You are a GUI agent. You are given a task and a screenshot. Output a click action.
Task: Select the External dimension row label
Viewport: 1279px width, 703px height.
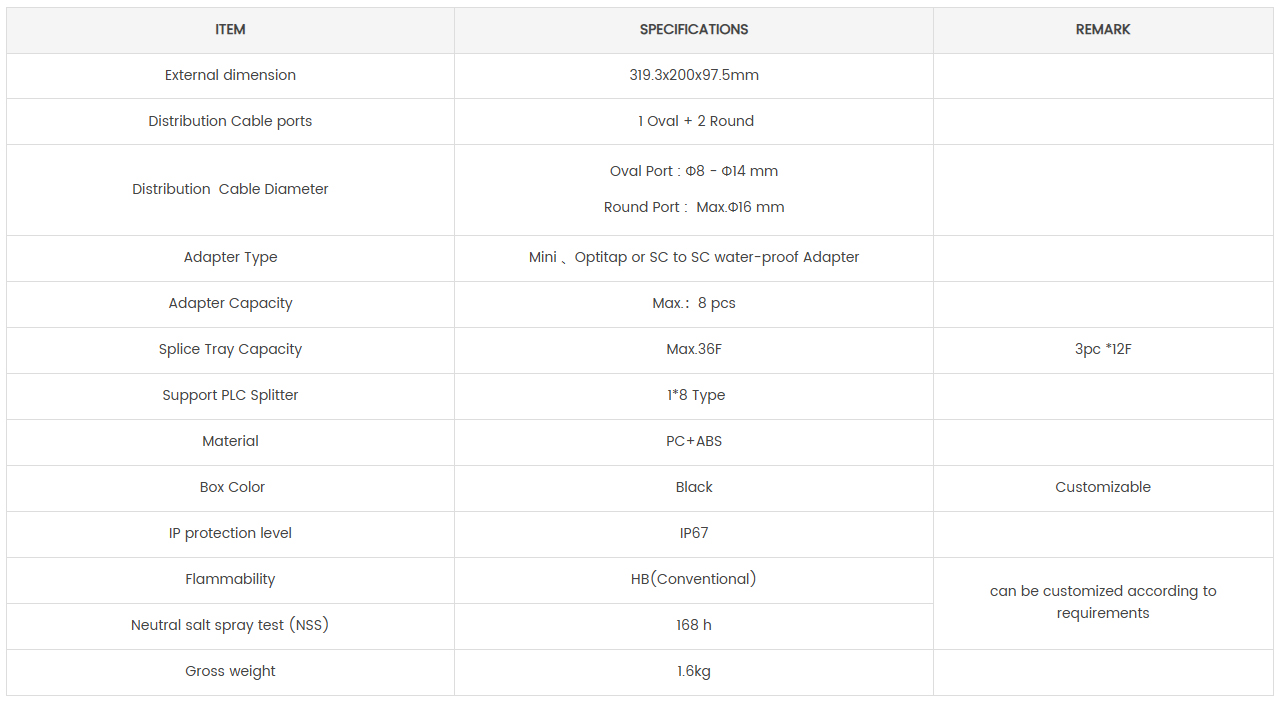230,75
